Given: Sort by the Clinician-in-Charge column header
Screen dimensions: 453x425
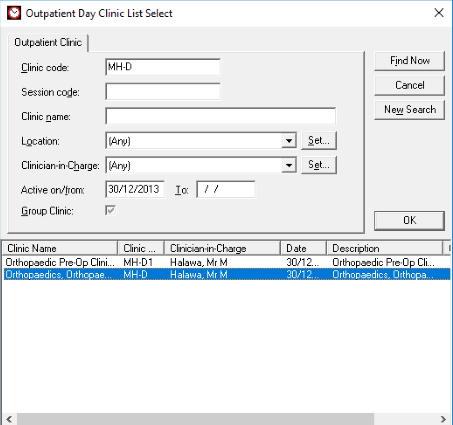Looking at the screenshot, I should point(222,248).
